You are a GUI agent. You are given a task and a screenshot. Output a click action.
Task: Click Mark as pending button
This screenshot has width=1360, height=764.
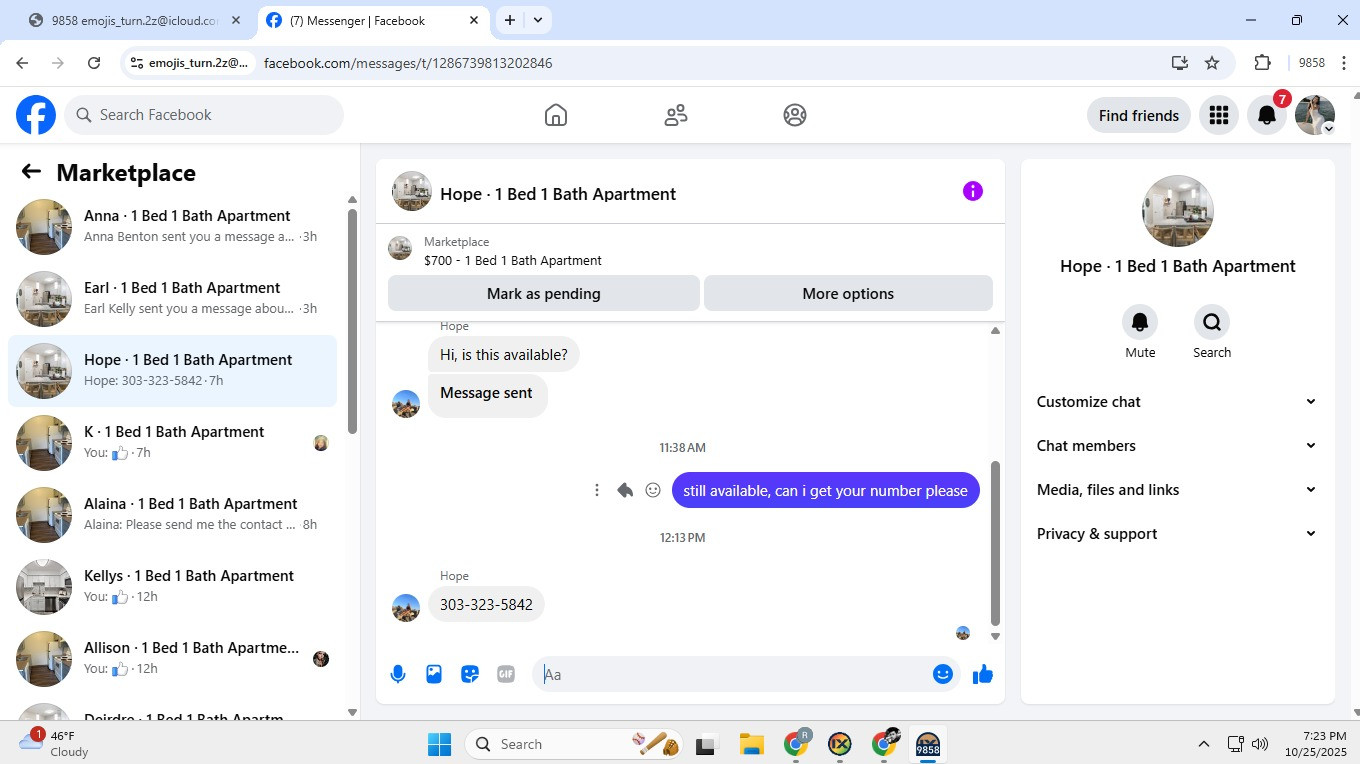click(x=544, y=294)
